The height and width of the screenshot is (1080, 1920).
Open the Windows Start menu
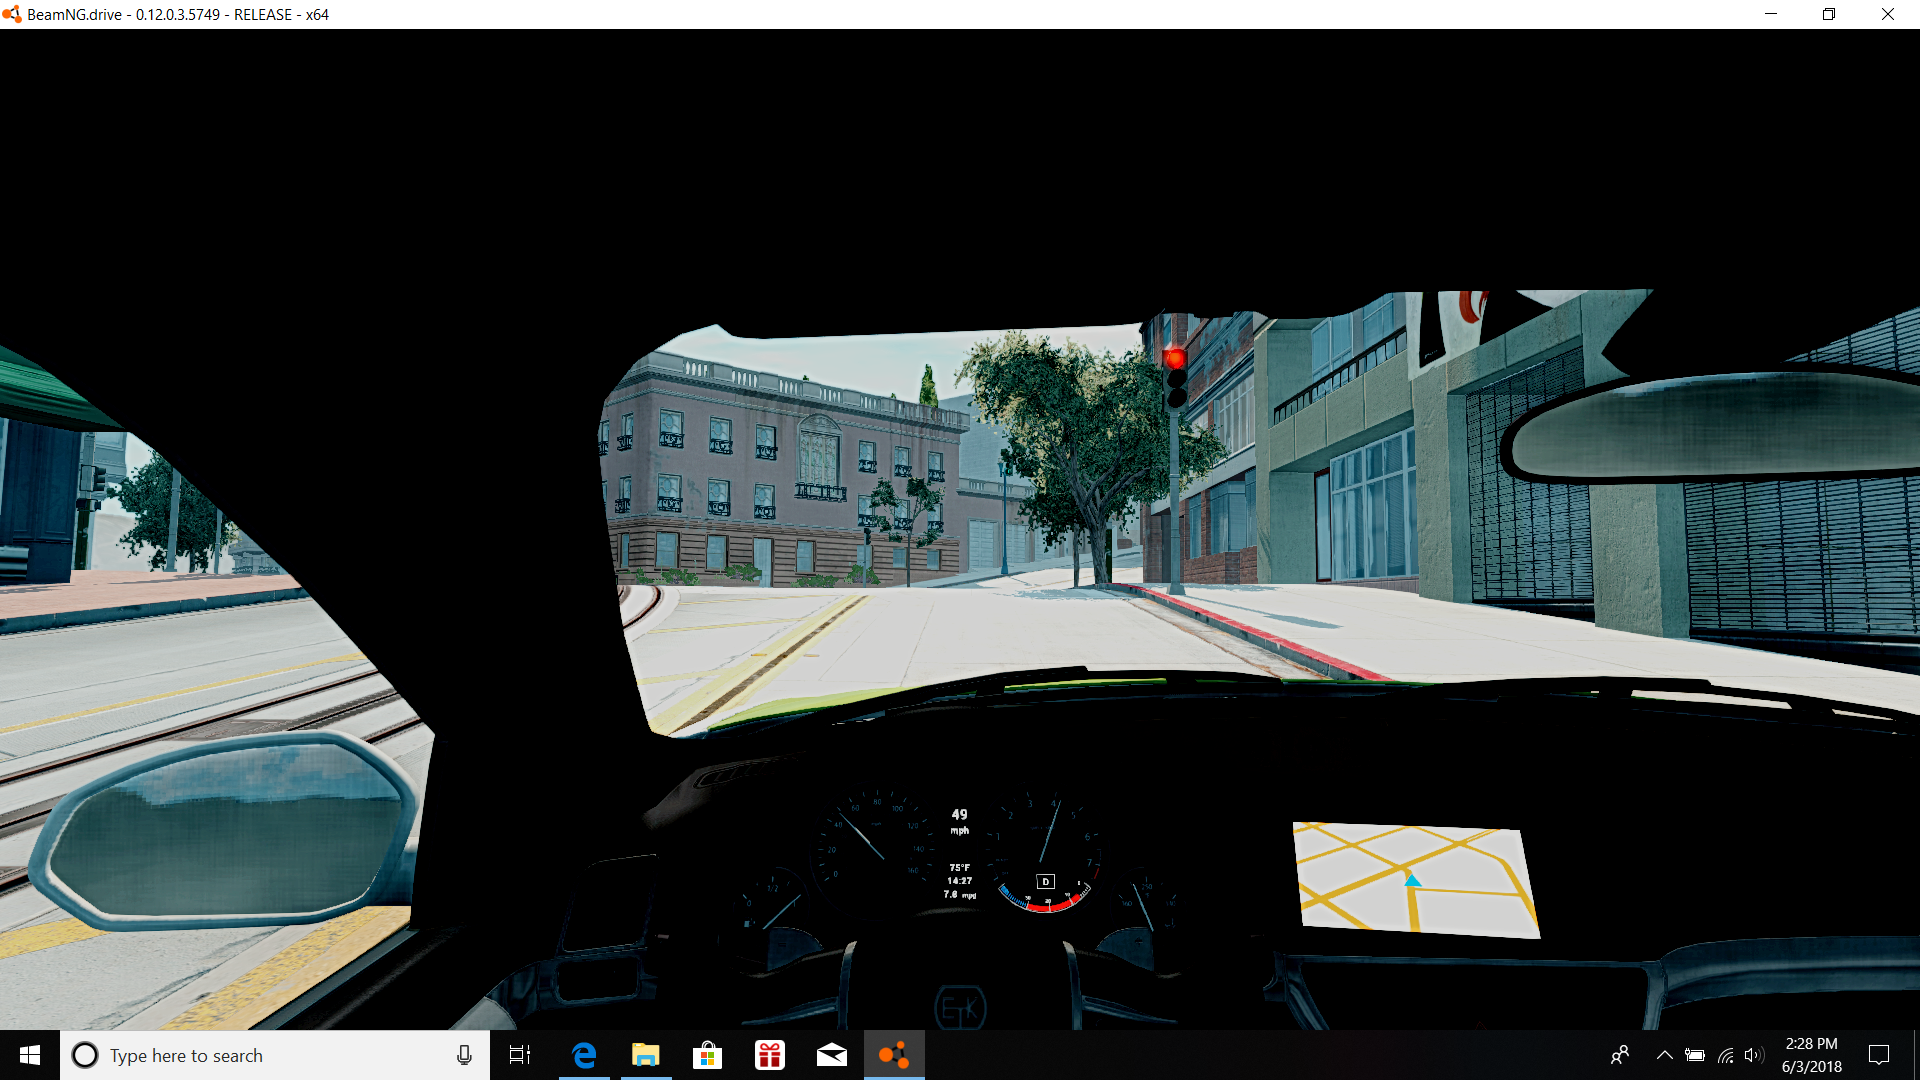point(30,1055)
